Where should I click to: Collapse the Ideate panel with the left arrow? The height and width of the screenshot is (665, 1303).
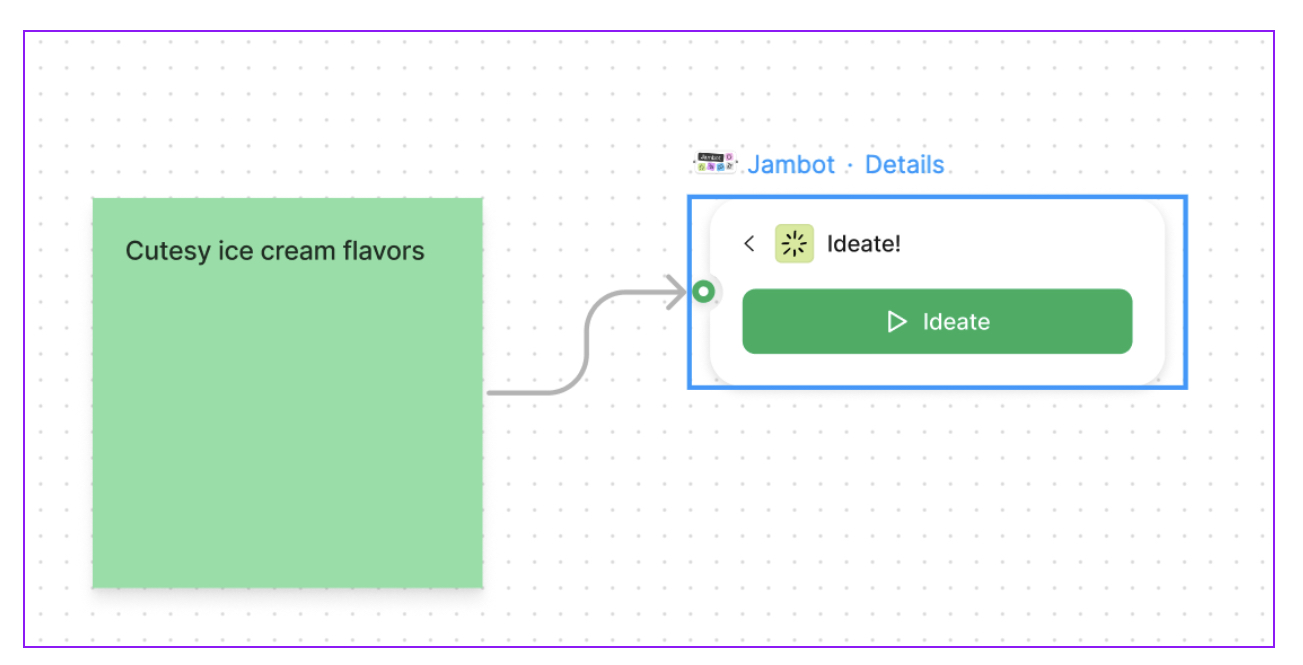click(x=750, y=243)
